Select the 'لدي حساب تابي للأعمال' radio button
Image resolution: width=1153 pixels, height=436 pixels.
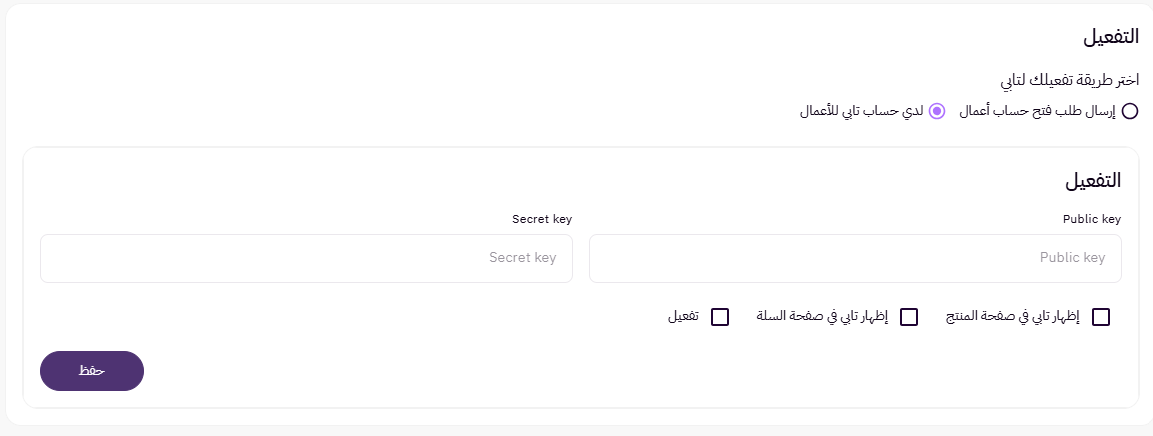pos(937,111)
